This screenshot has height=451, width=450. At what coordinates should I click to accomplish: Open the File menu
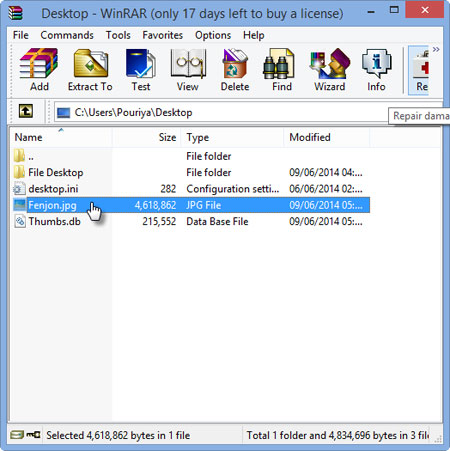click(21, 35)
